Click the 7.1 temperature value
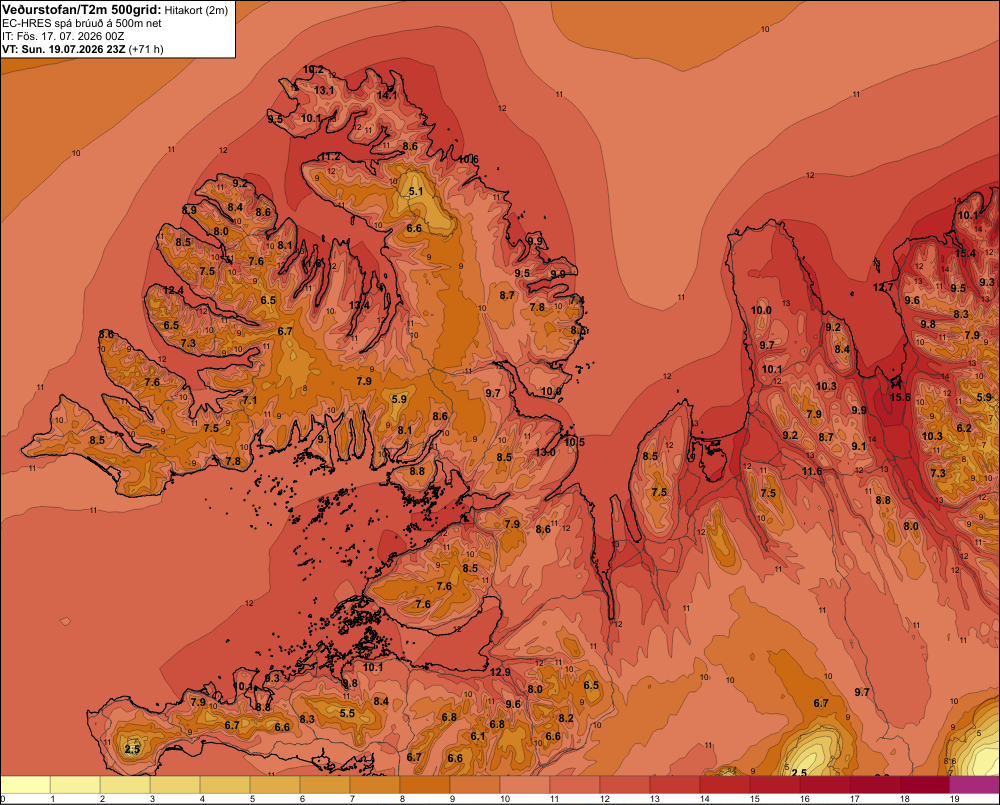Viewport: 1000px width, 805px height. pos(250,401)
